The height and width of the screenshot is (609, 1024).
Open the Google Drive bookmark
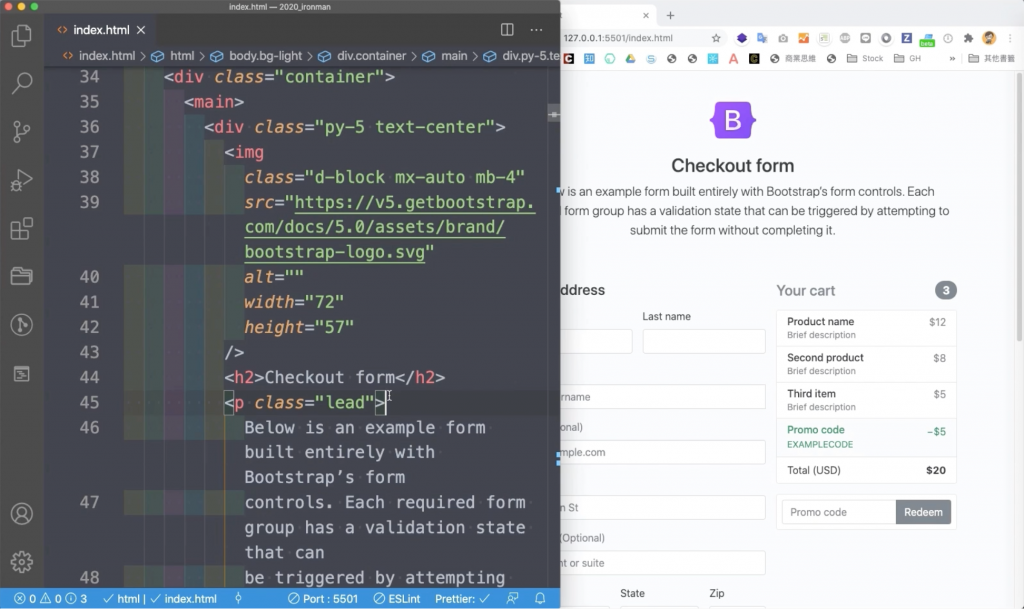(x=630, y=59)
